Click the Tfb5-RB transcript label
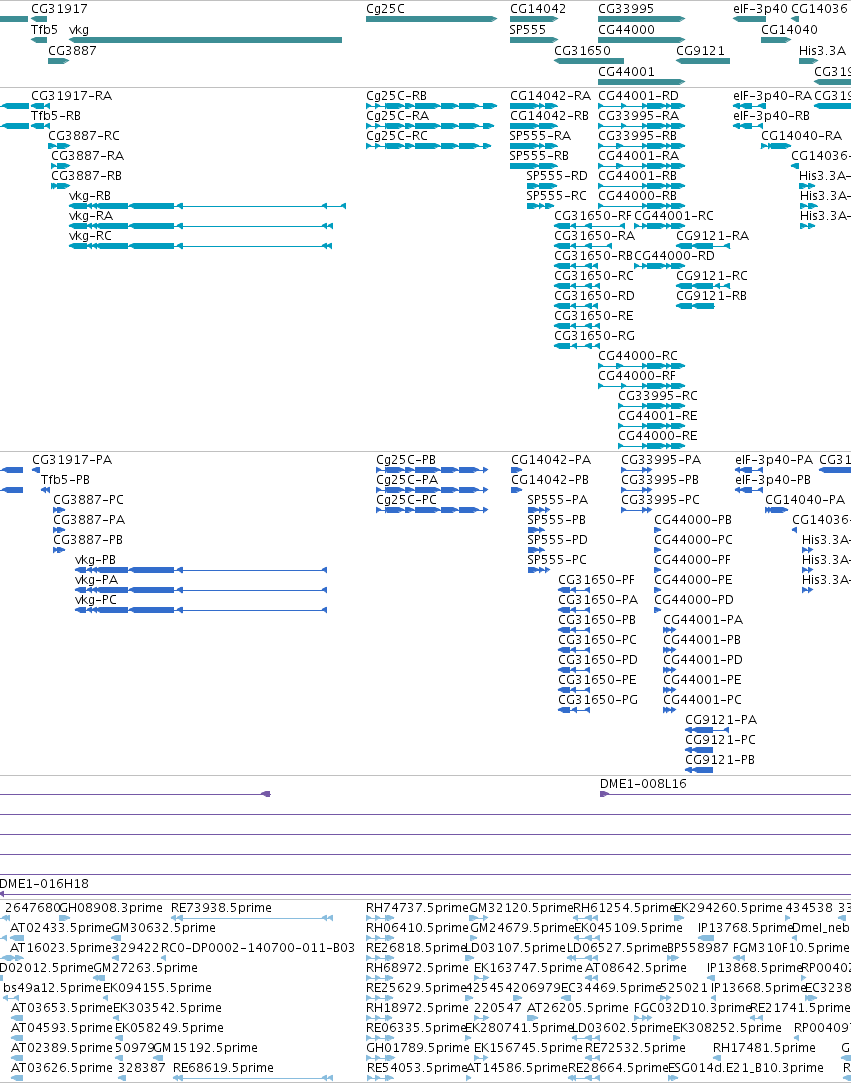The width and height of the screenshot is (851, 1083). pos(56,116)
